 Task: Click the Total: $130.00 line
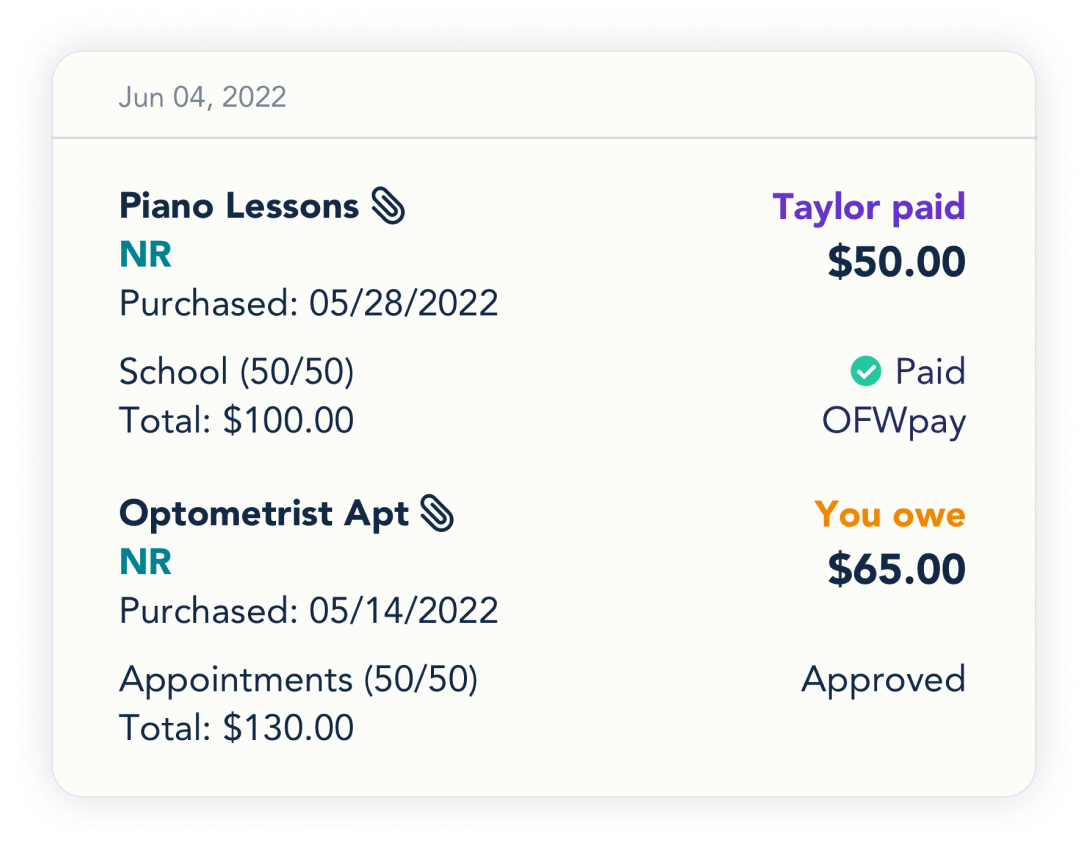tap(236, 728)
